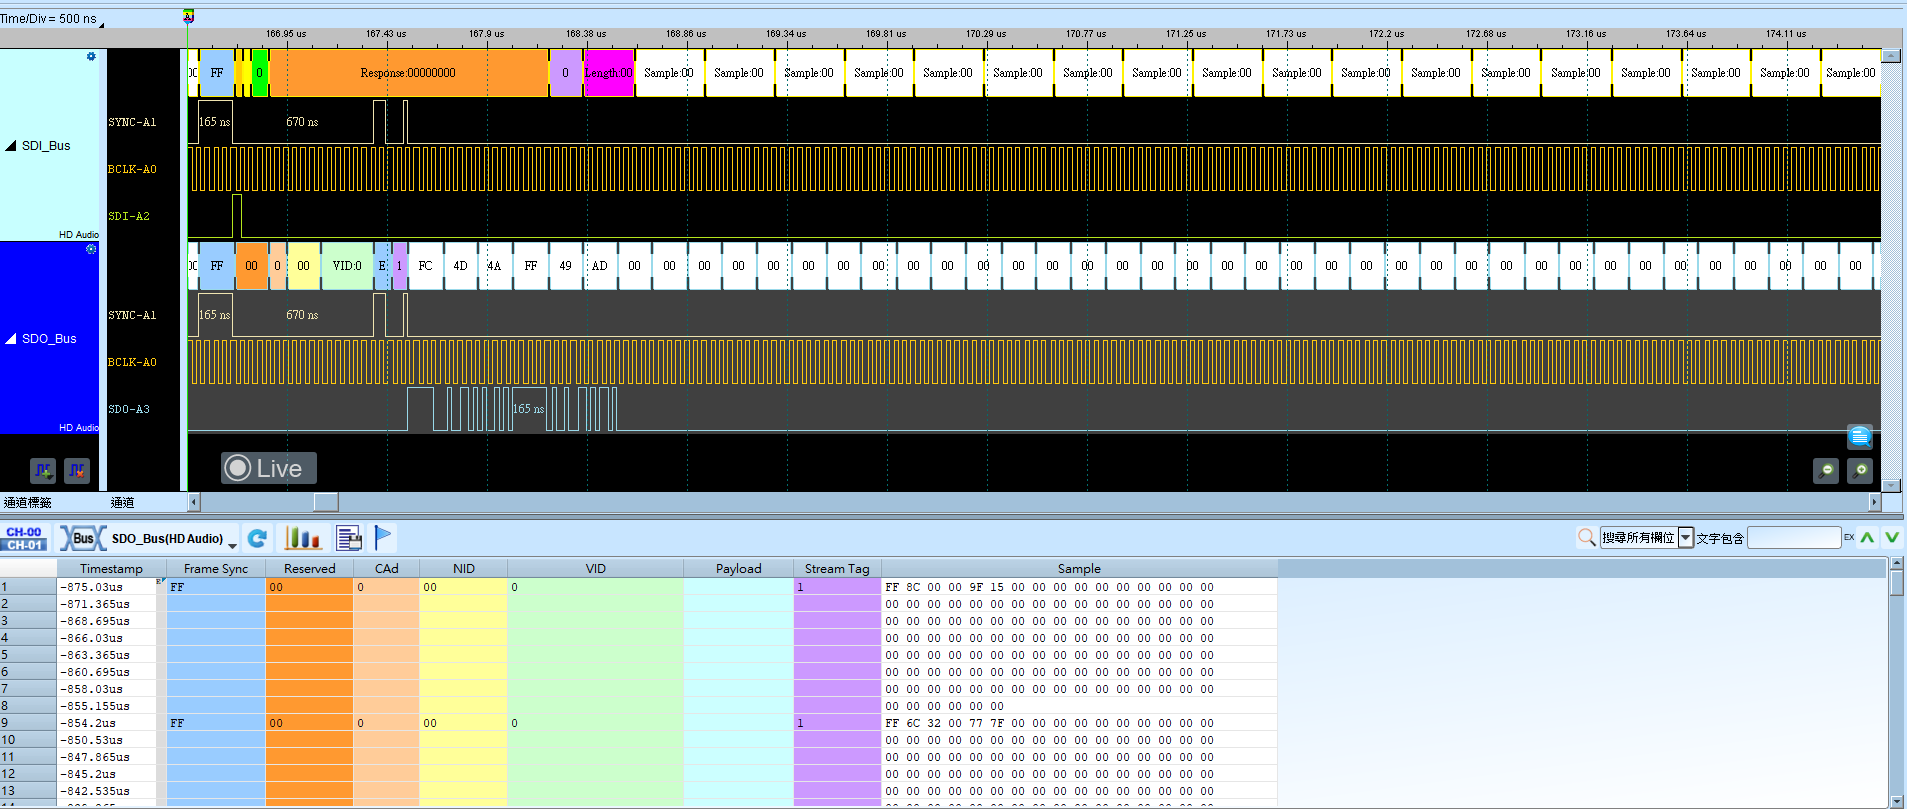Click the Timestamp column header
Screen dimensions: 1907x809
pyautogui.click(x=111, y=569)
